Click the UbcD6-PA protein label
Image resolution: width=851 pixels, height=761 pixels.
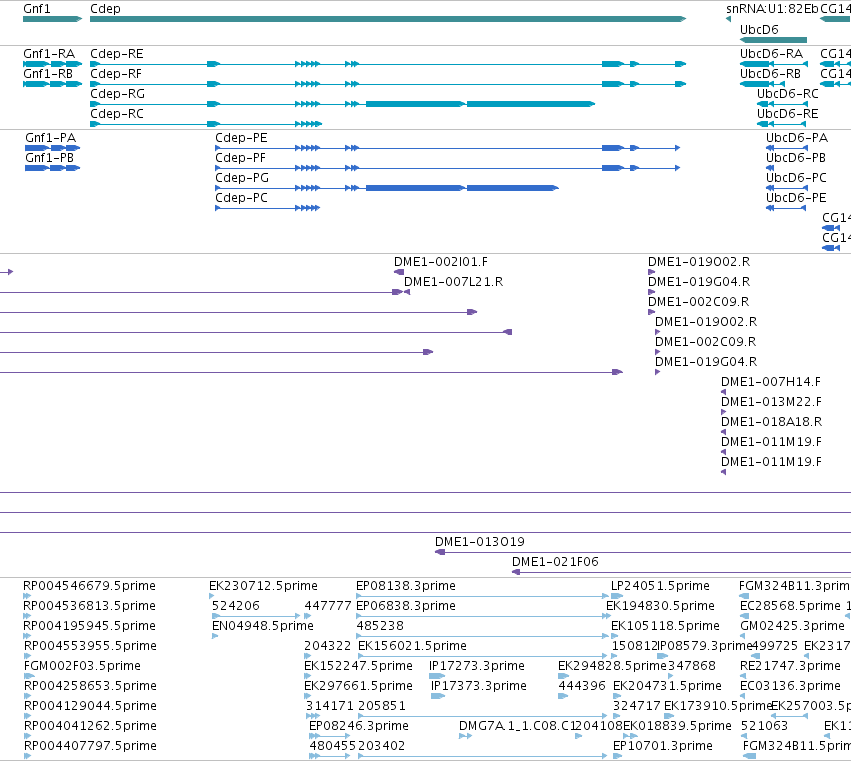coord(797,138)
